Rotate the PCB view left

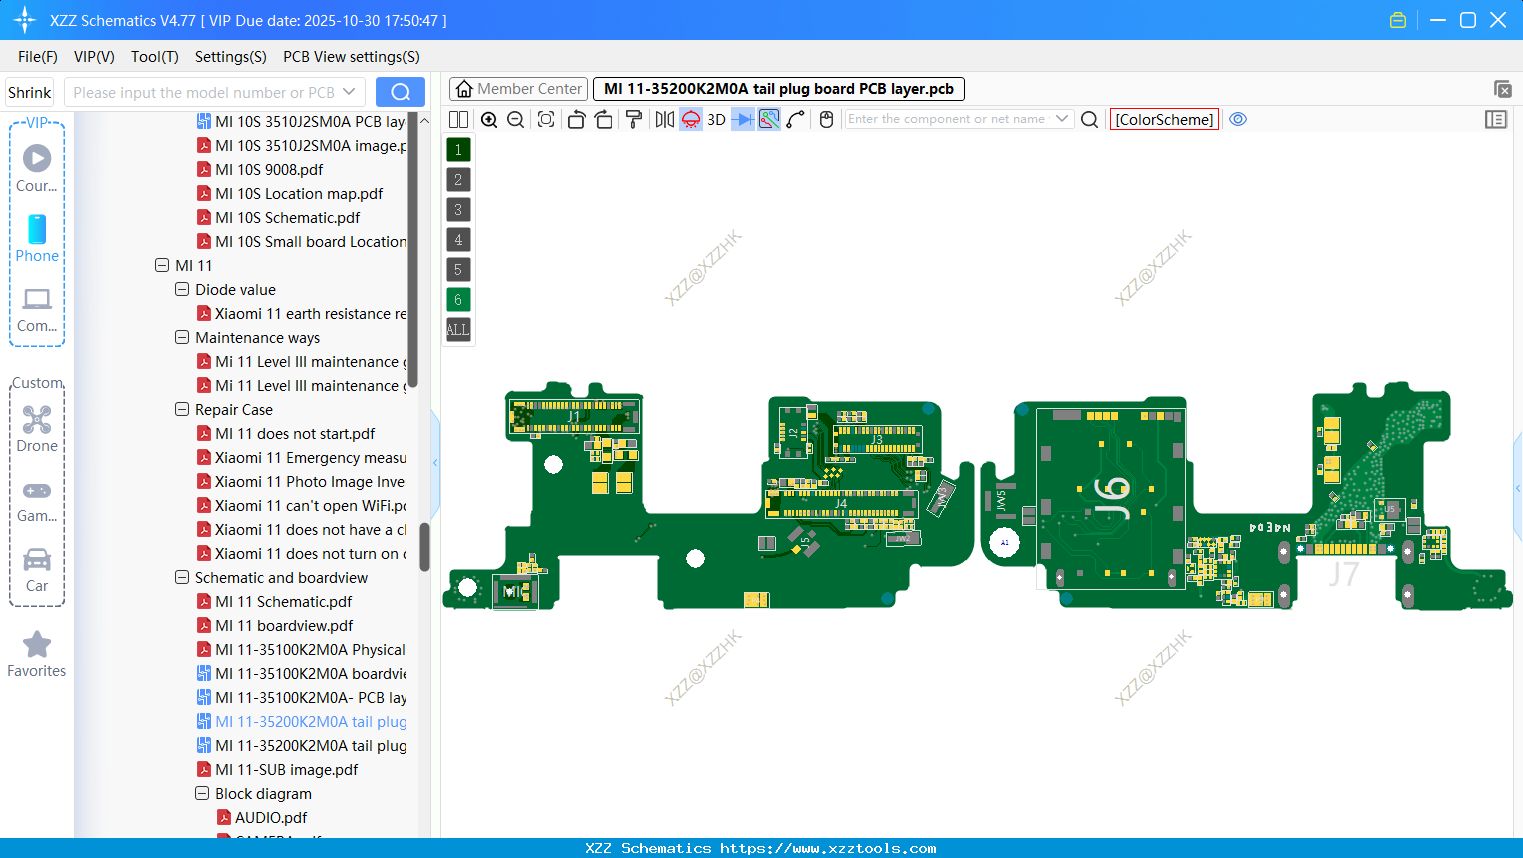[577, 119]
